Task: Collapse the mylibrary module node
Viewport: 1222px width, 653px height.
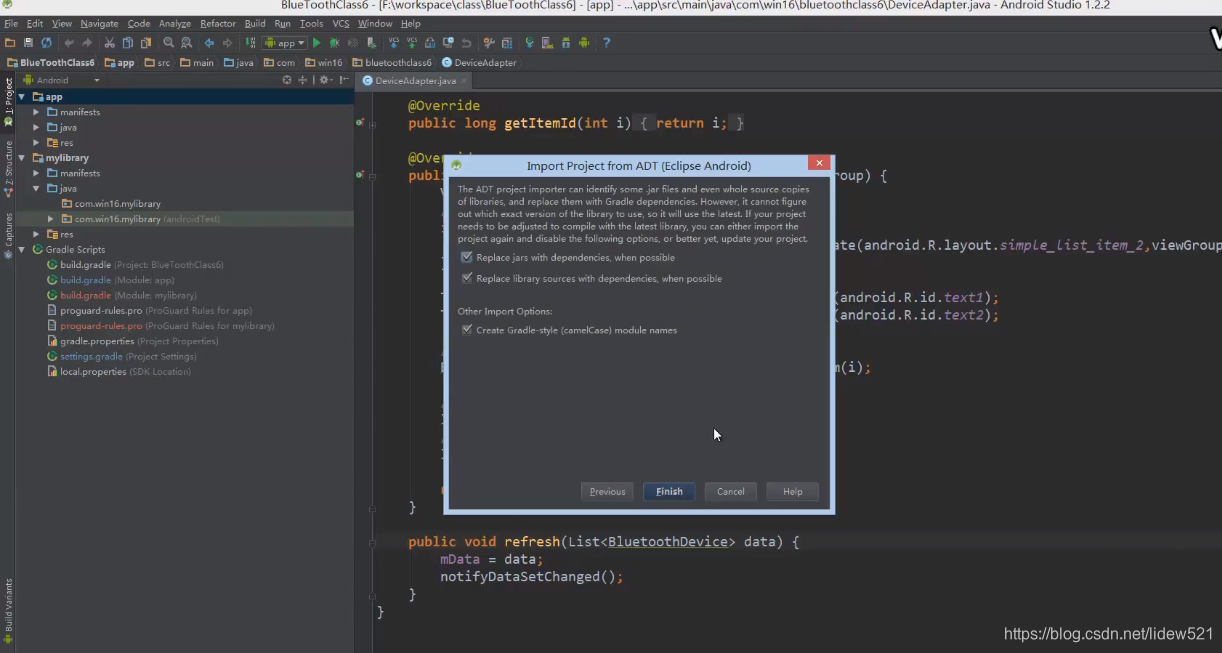Action: (22, 158)
